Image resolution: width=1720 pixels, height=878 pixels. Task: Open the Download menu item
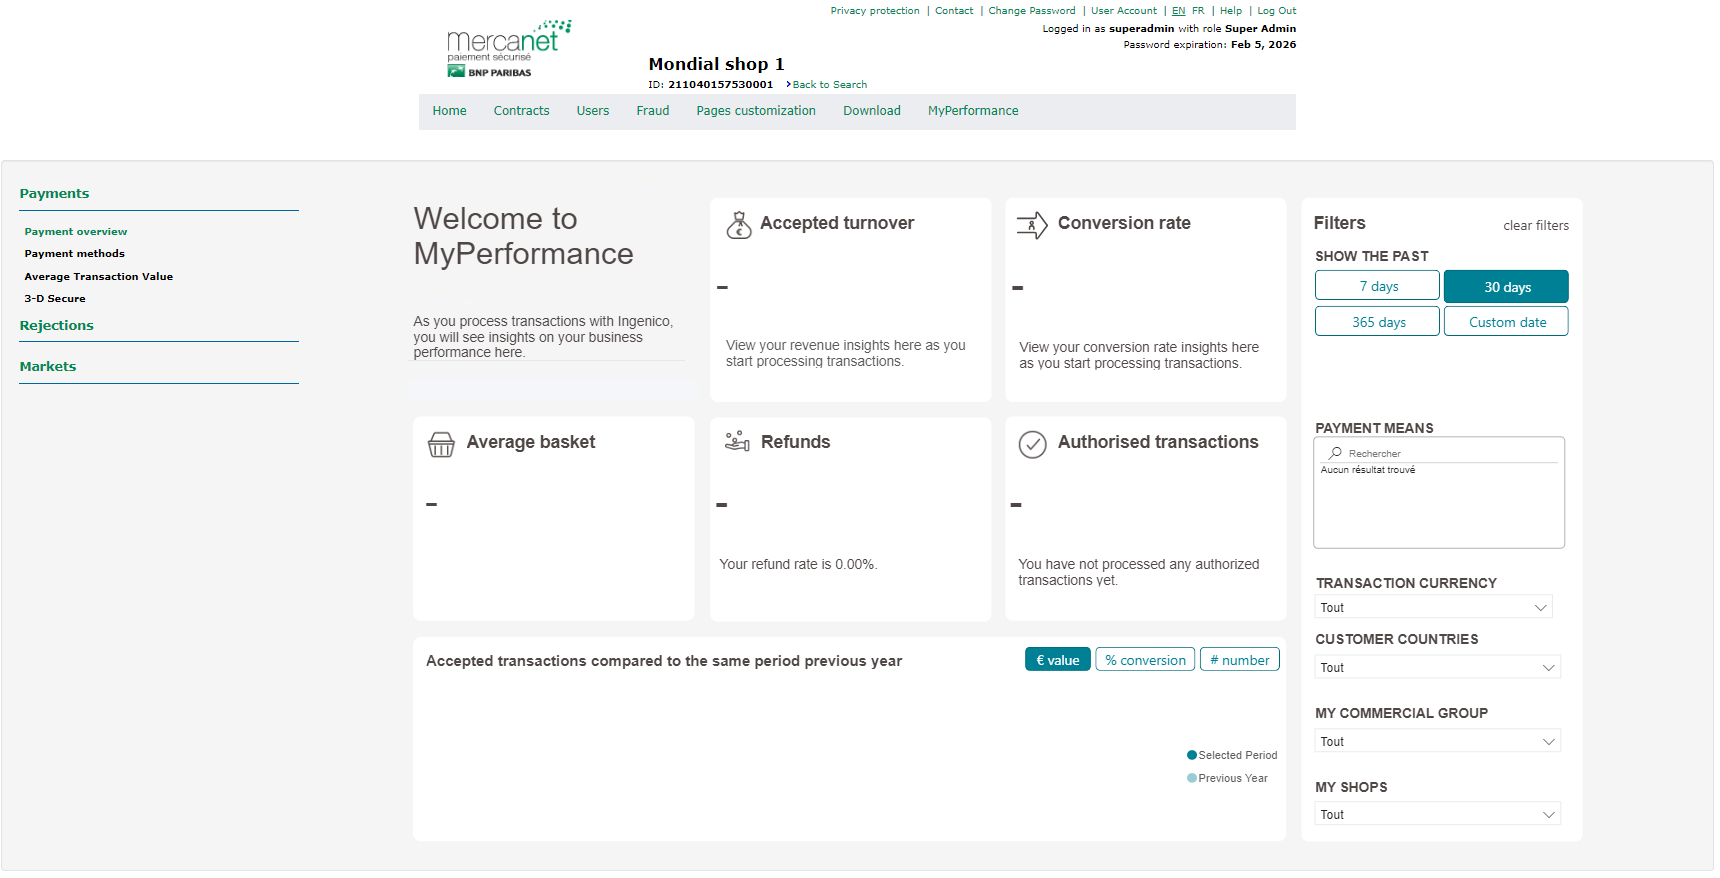(x=871, y=111)
